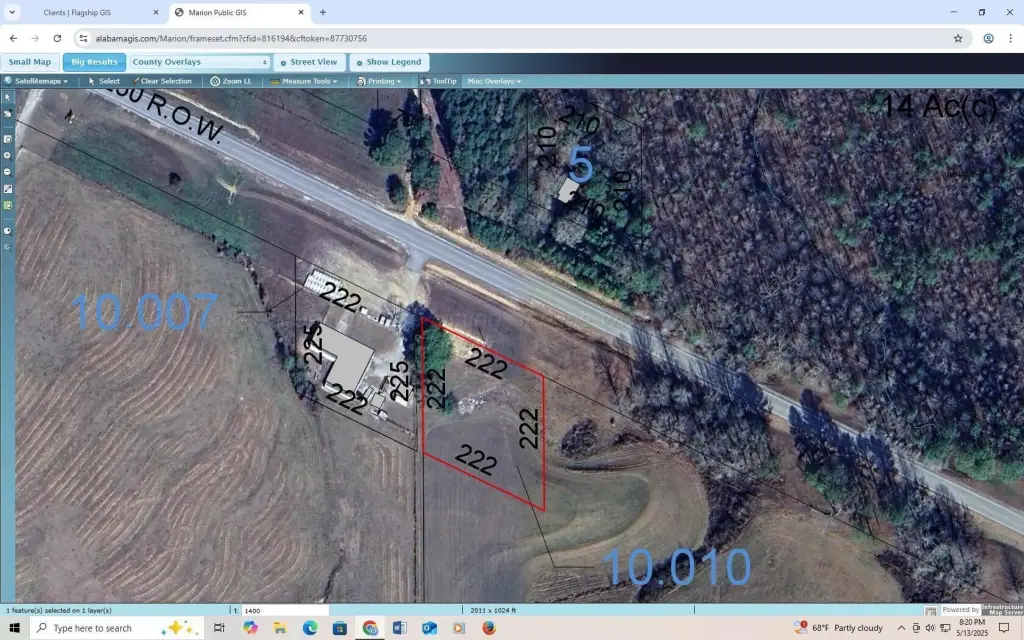
Task: Open Microsoft Word from the taskbar
Action: (x=400, y=628)
